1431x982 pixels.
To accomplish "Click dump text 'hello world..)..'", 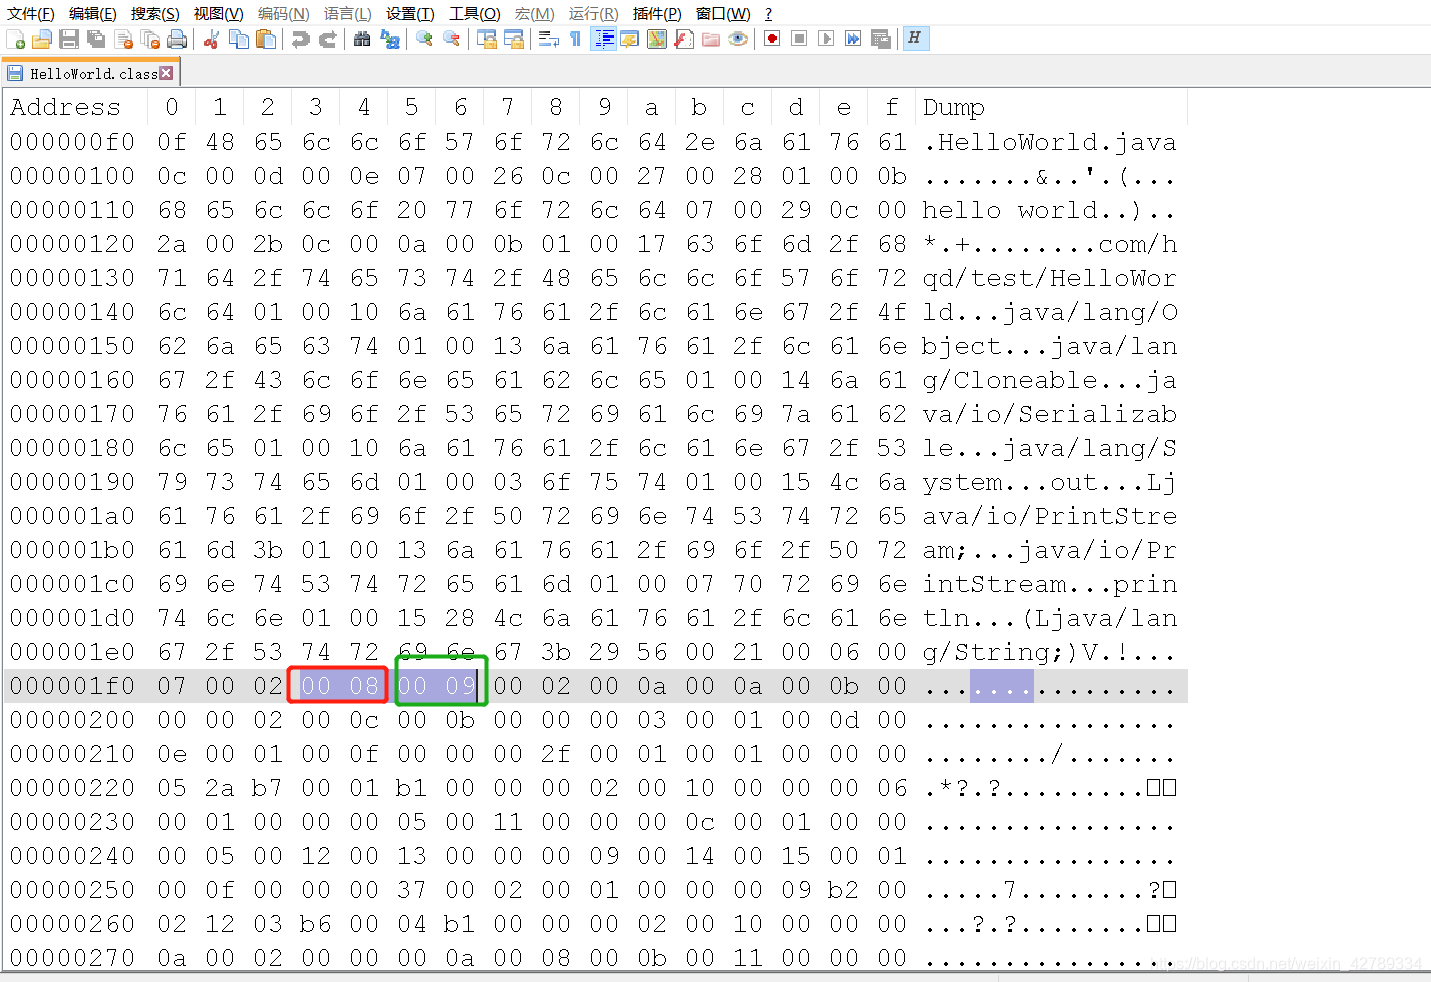I will coord(1049,210).
